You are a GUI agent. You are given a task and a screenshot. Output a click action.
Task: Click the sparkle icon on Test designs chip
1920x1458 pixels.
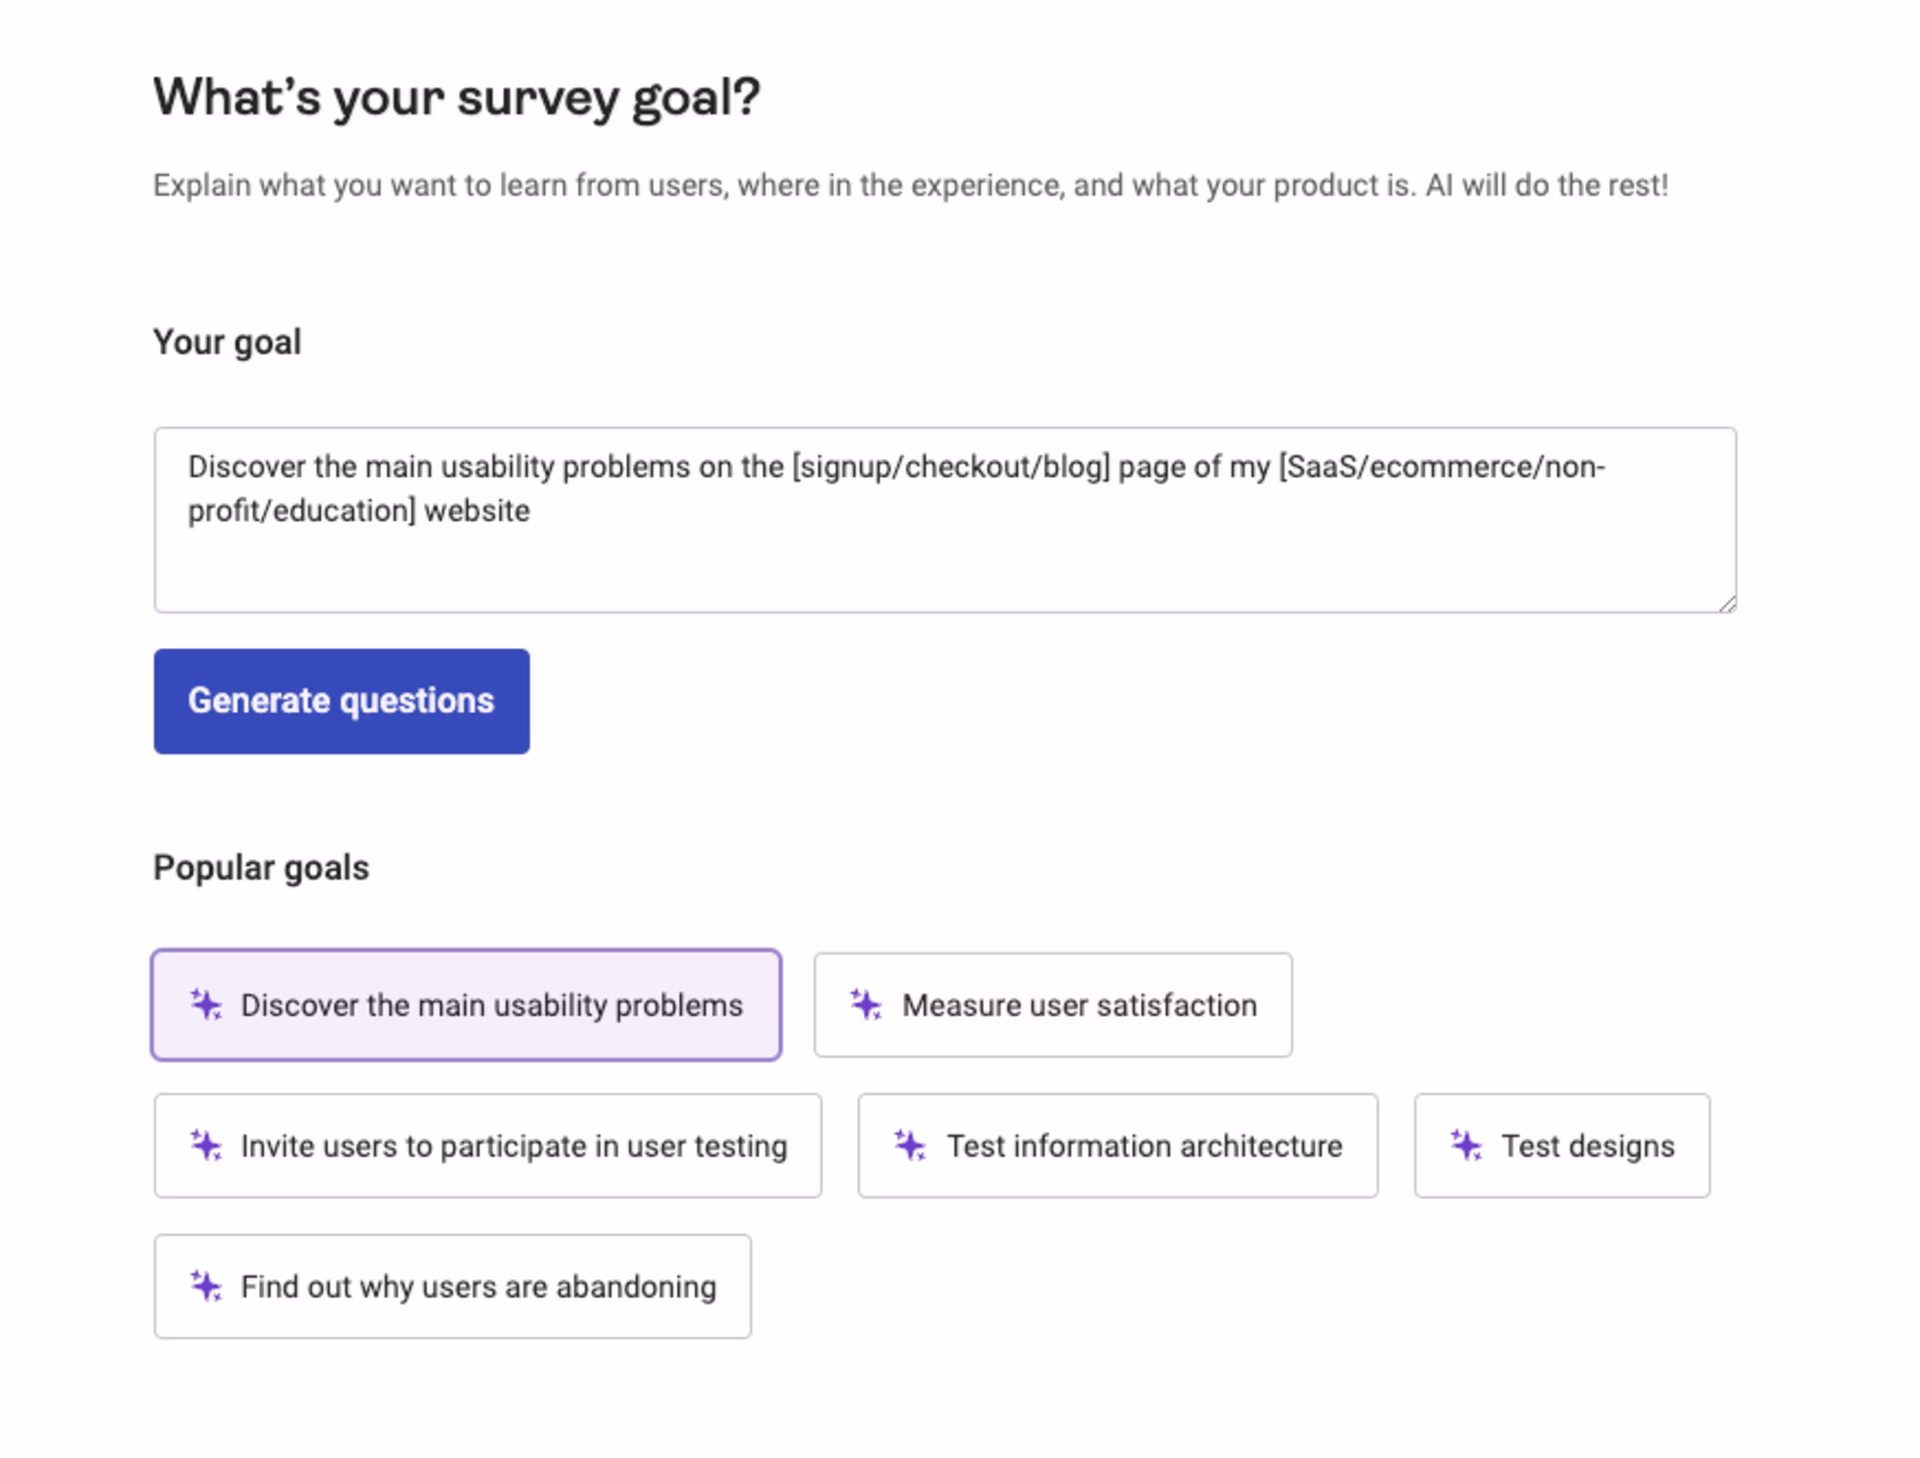coord(1466,1146)
